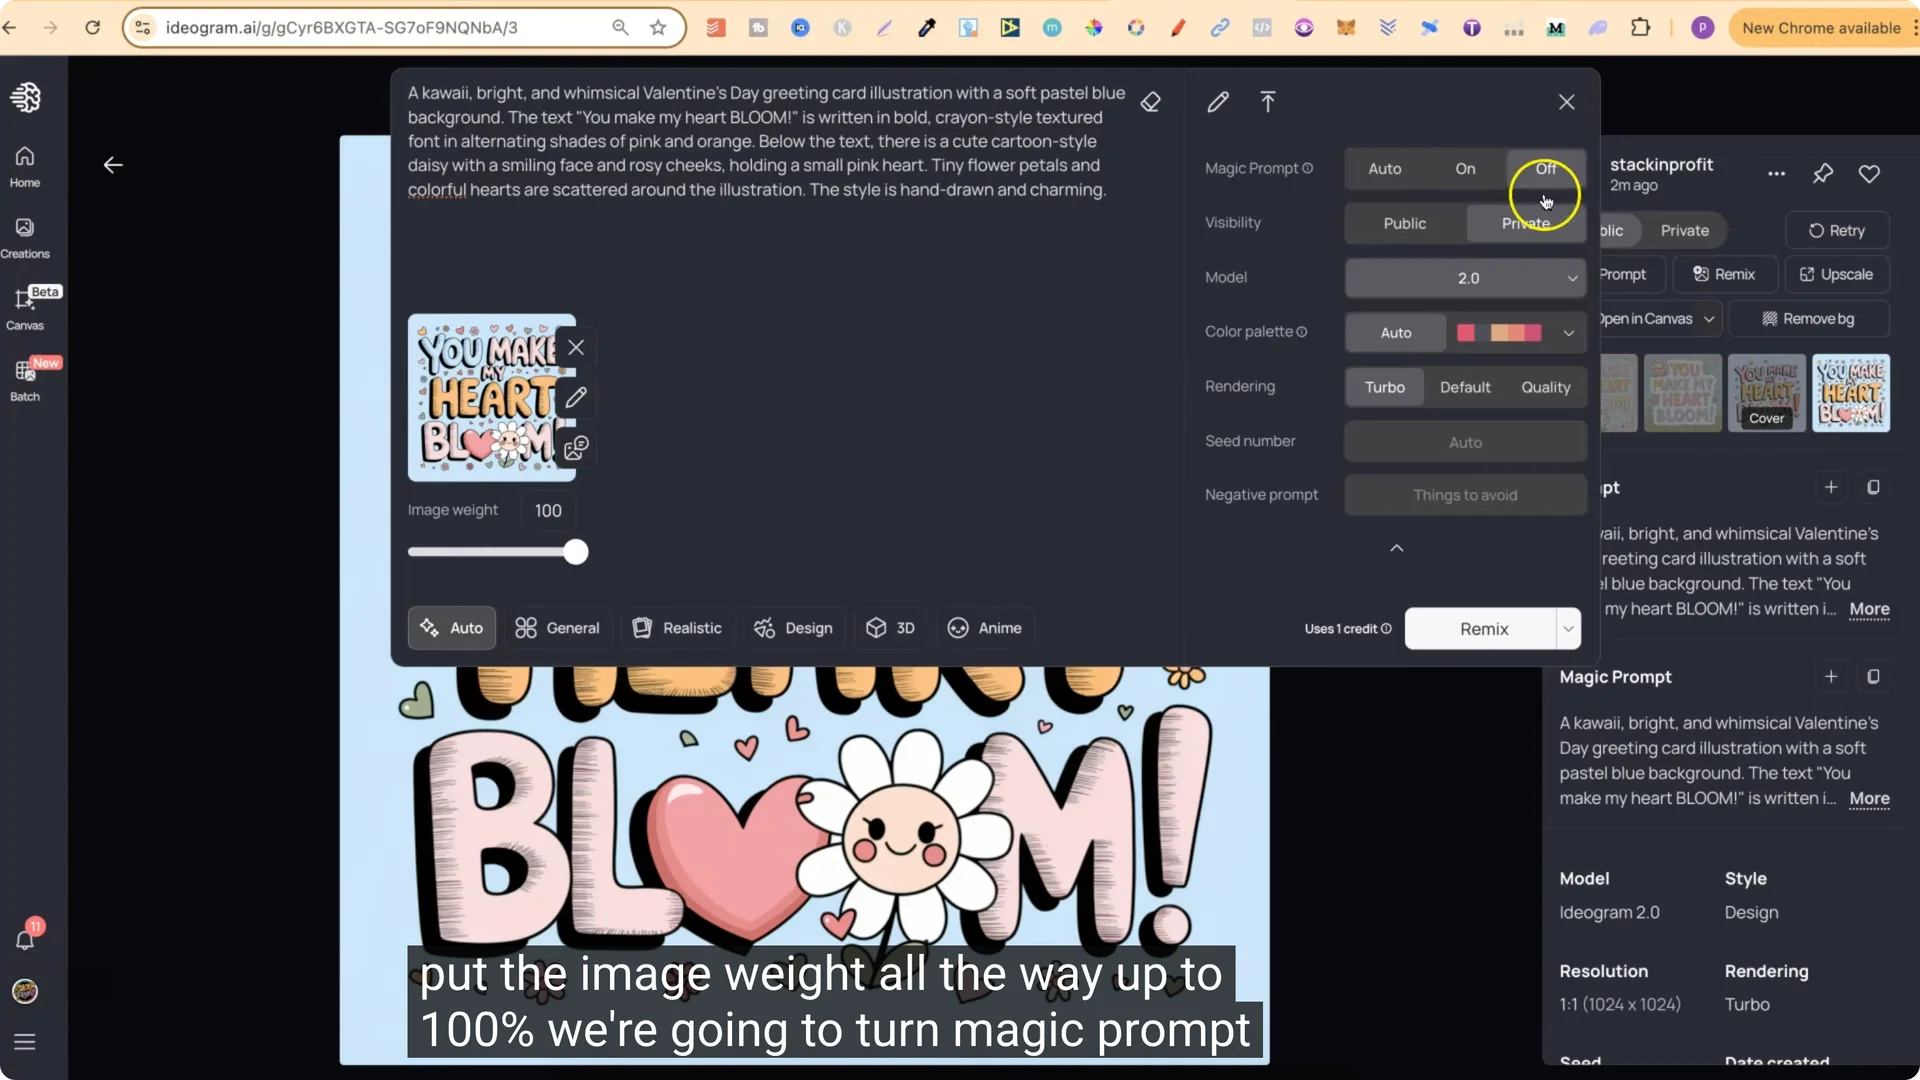
Task: Click the image weight slider handle
Action: 575,551
